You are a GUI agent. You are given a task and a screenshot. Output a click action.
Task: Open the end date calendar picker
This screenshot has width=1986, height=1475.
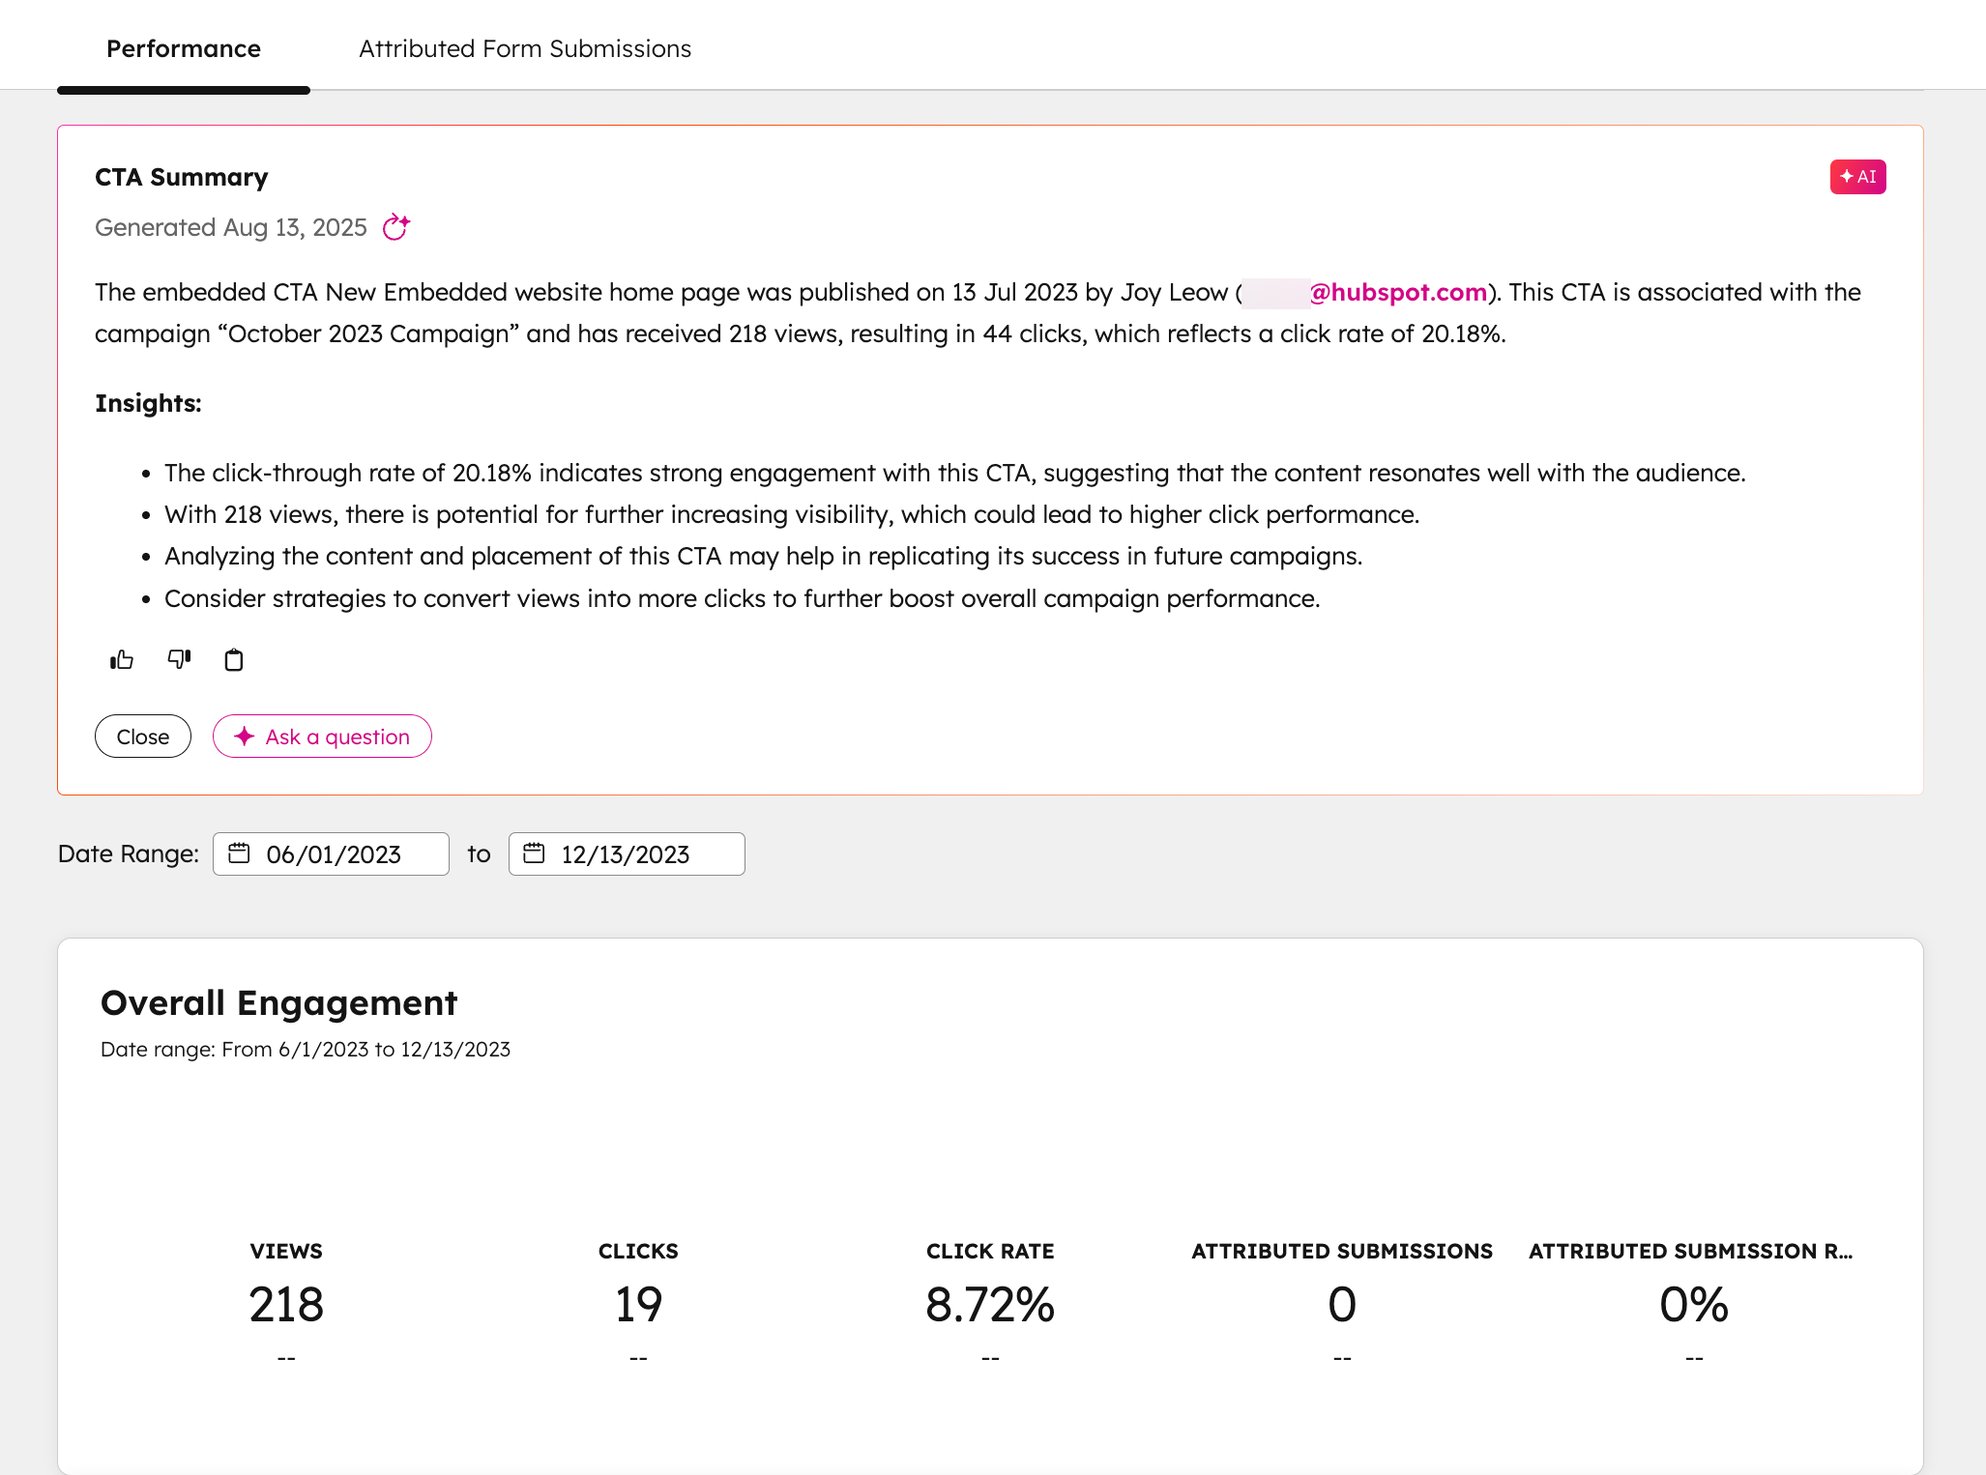click(x=535, y=853)
